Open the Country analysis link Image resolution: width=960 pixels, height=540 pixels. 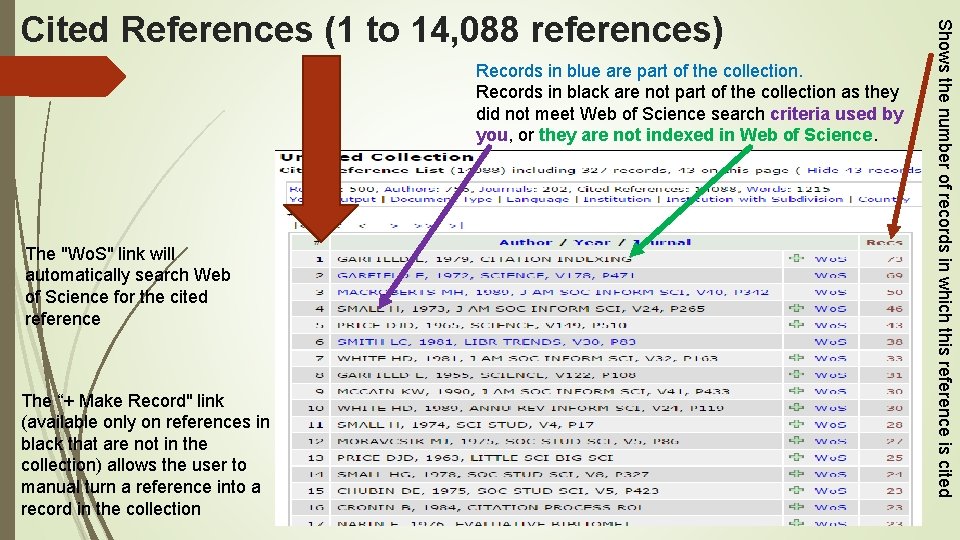tap(884, 199)
